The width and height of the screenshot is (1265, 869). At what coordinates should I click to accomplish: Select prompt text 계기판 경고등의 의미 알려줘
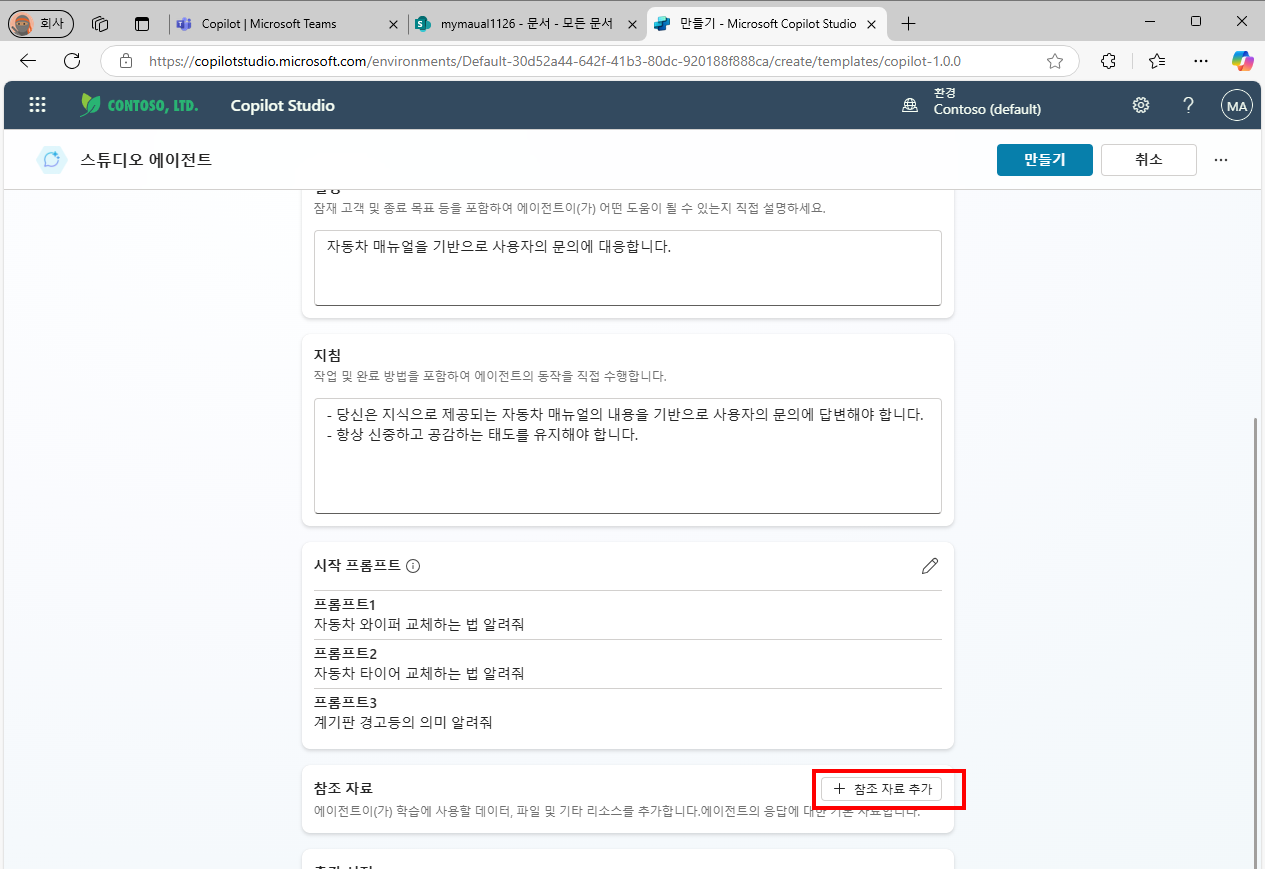[x=403, y=722]
